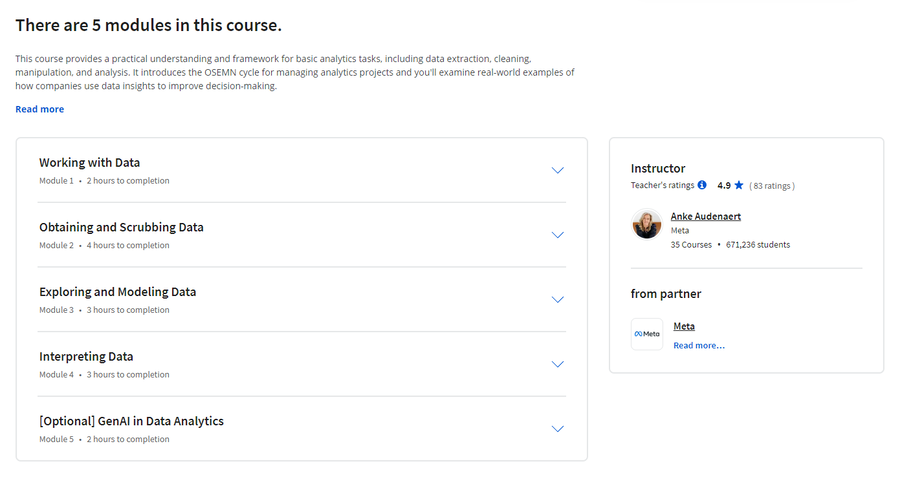The image size is (900, 477).
Task: Click the 83 ratings count text
Action: point(772,186)
